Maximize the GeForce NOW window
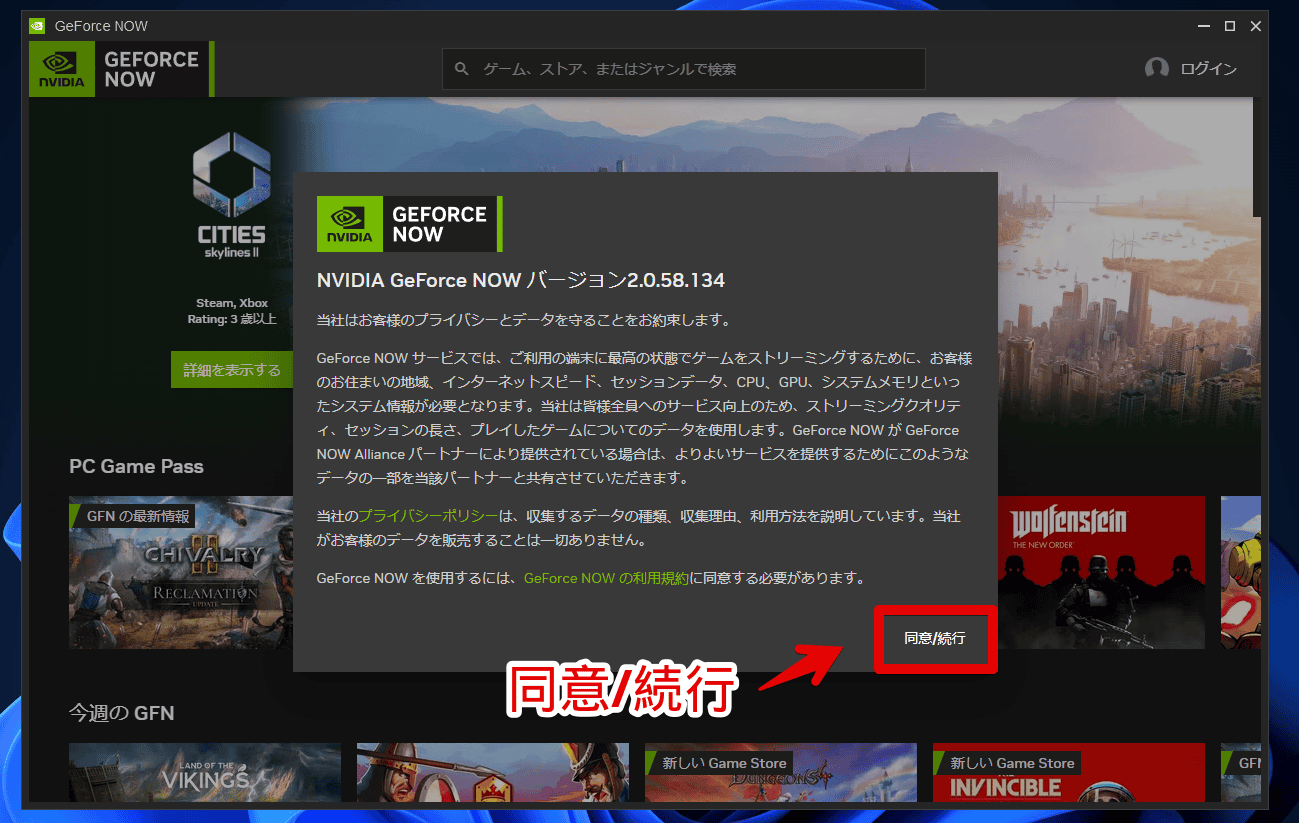The height and width of the screenshot is (823, 1299). 1230,25
